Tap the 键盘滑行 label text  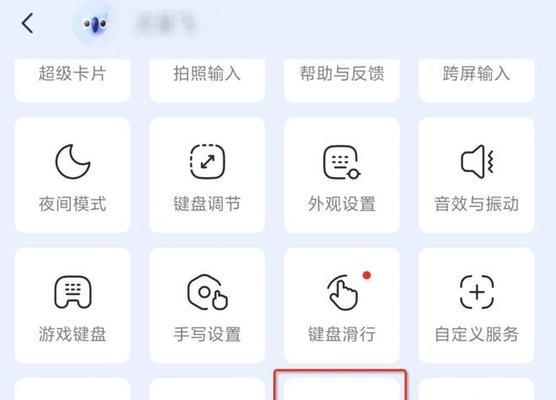[342, 334]
